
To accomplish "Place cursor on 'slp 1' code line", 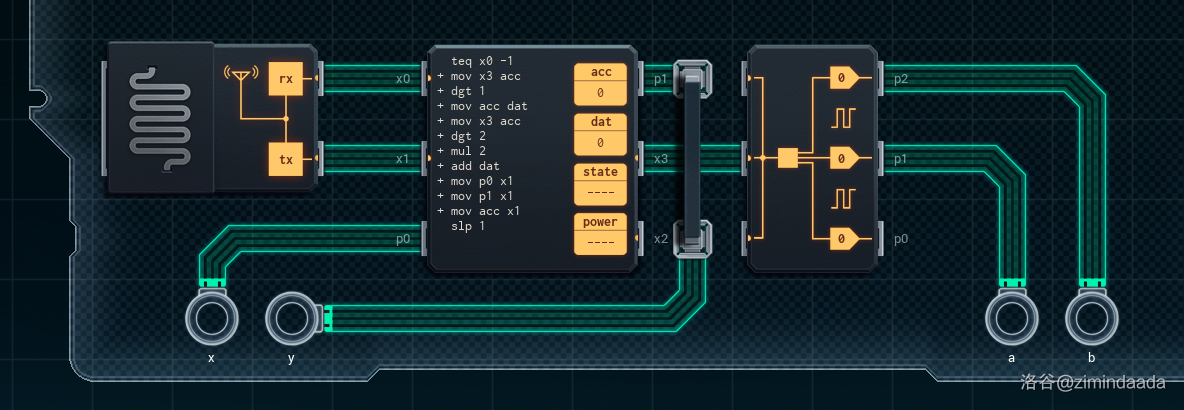I will pyautogui.click(x=467, y=226).
